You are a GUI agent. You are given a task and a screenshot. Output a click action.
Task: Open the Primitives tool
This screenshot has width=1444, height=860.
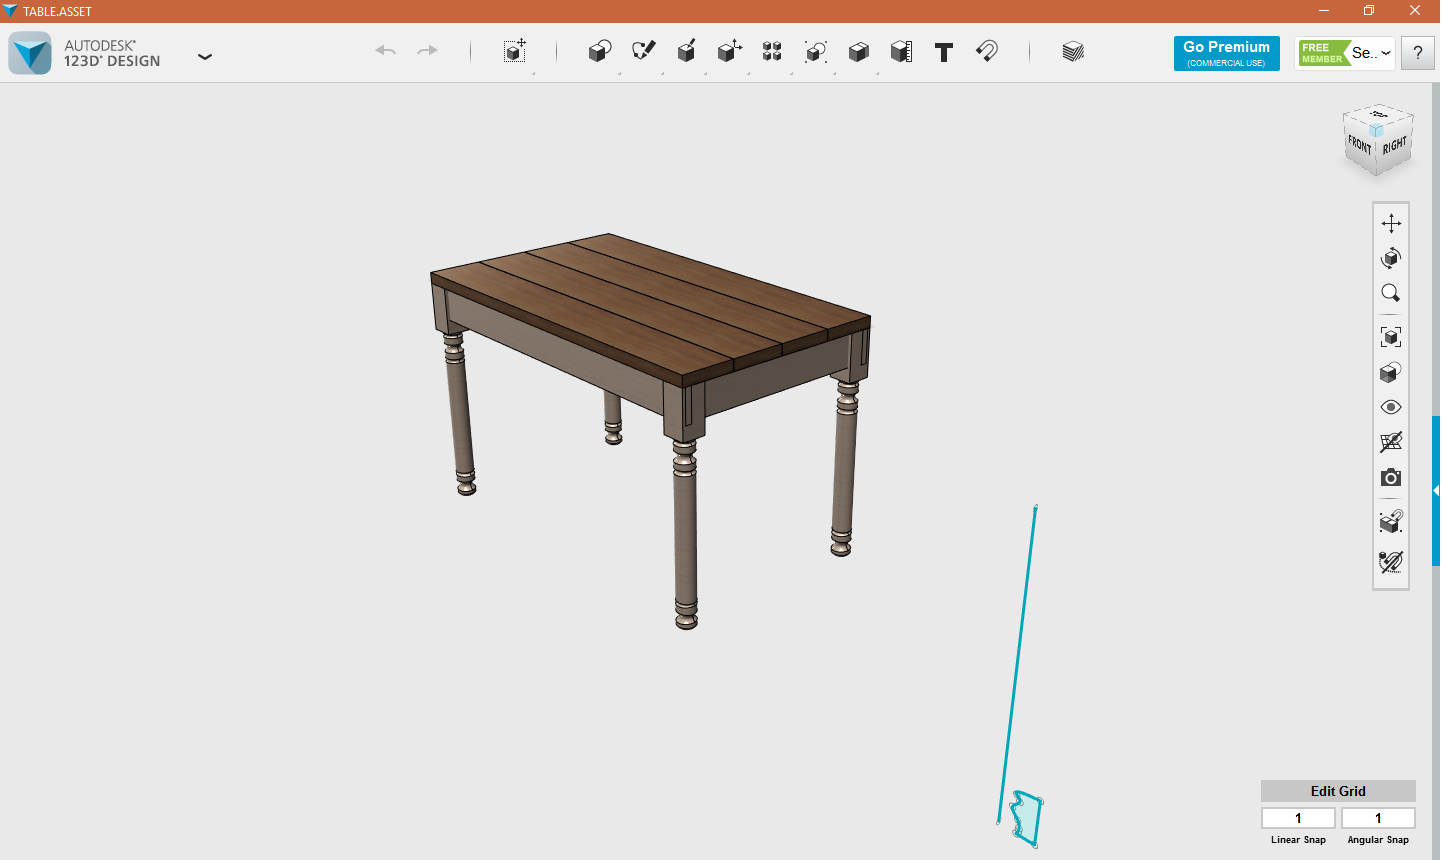[x=599, y=52]
